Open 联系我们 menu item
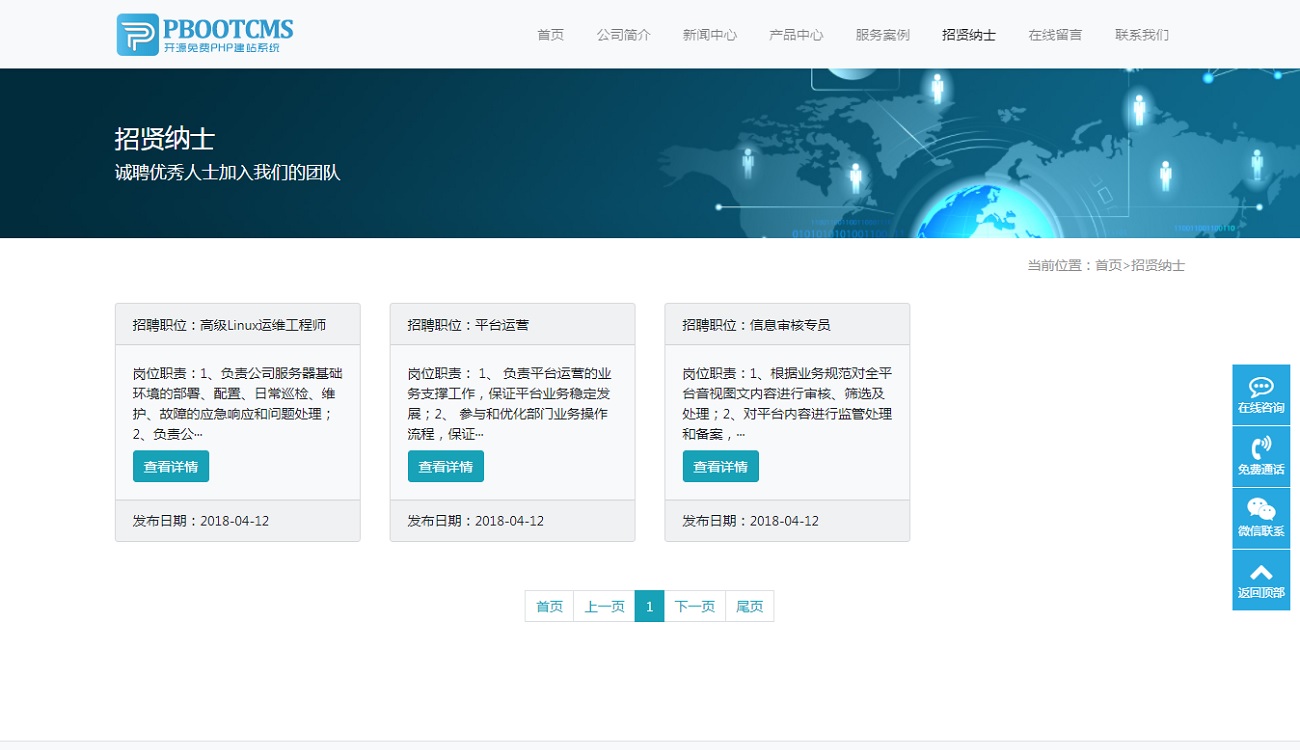1300x750 pixels. (1142, 35)
